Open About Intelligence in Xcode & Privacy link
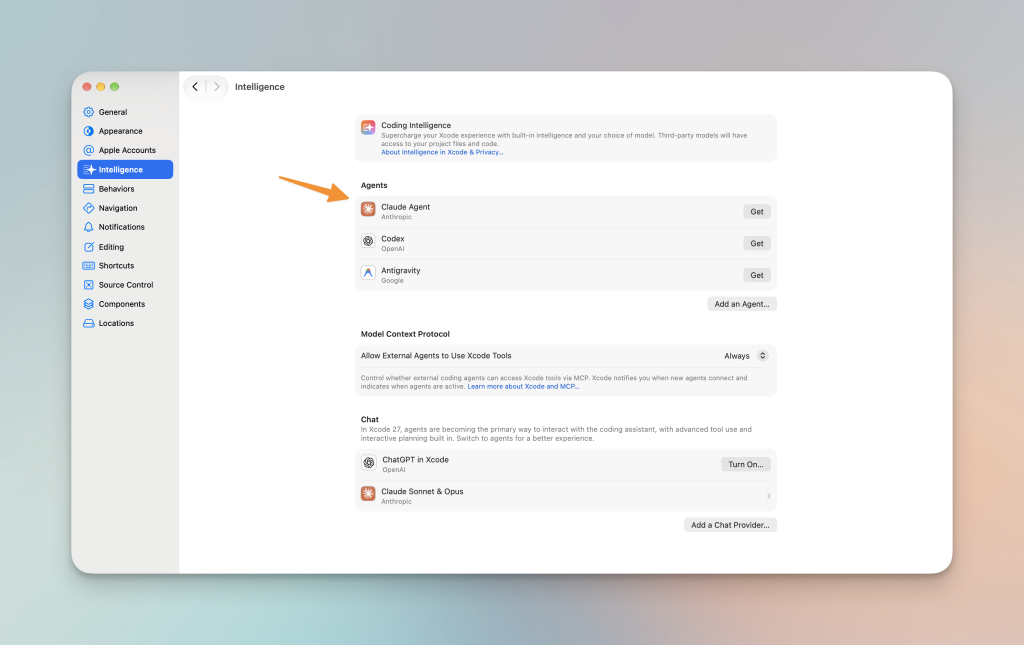The height and width of the screenshot is (645, 1024). click(x=442, y=152)
